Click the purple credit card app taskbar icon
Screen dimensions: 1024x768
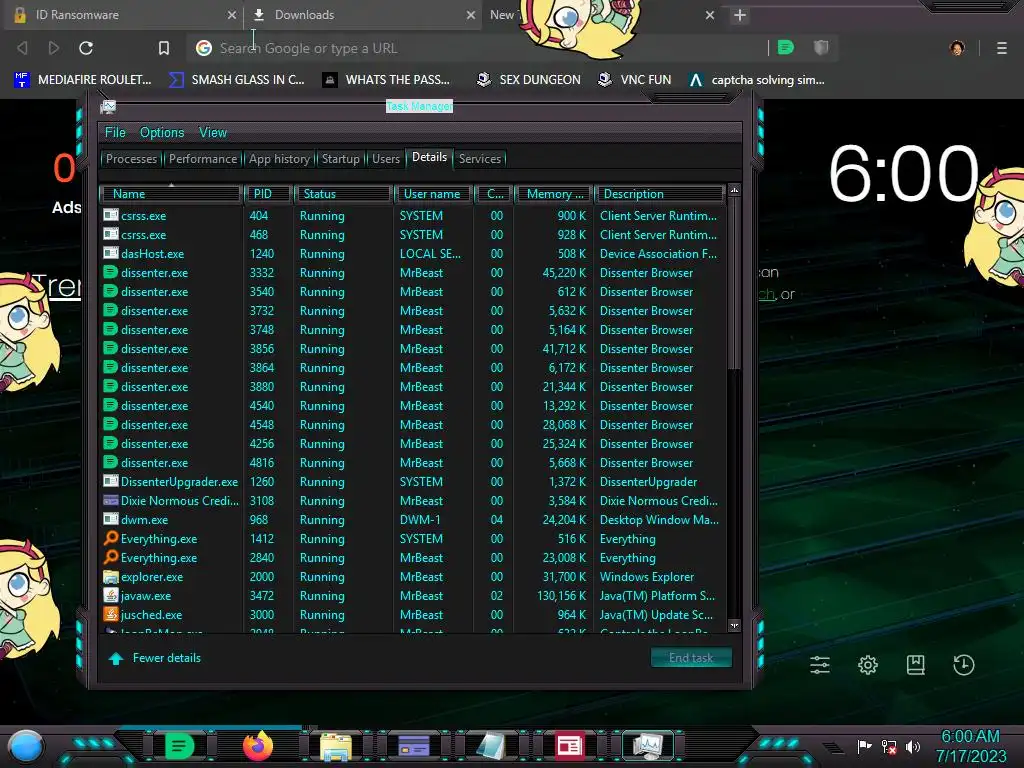pos(414,746)
